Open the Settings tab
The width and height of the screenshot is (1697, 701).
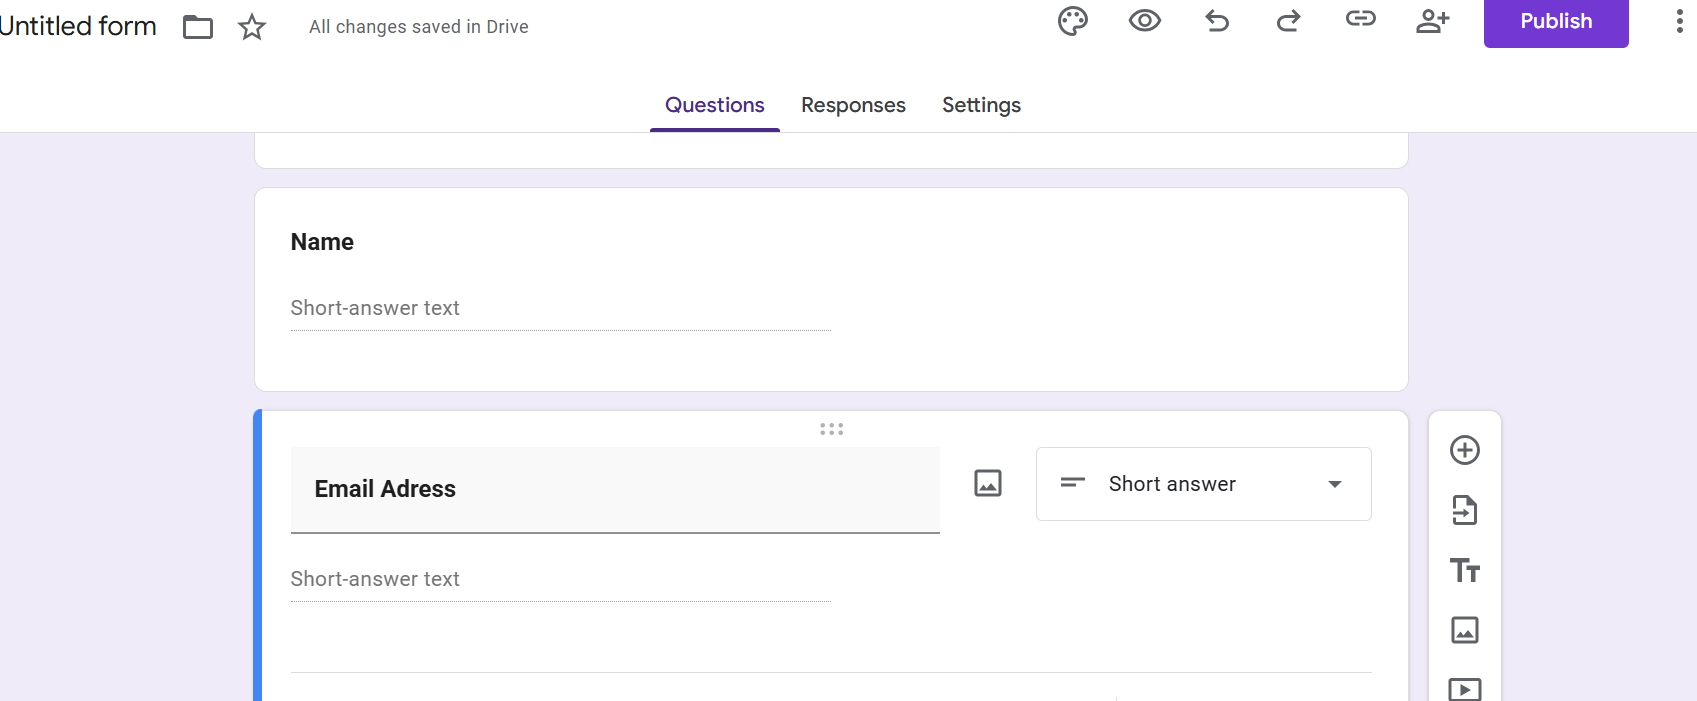pos(981,105)
